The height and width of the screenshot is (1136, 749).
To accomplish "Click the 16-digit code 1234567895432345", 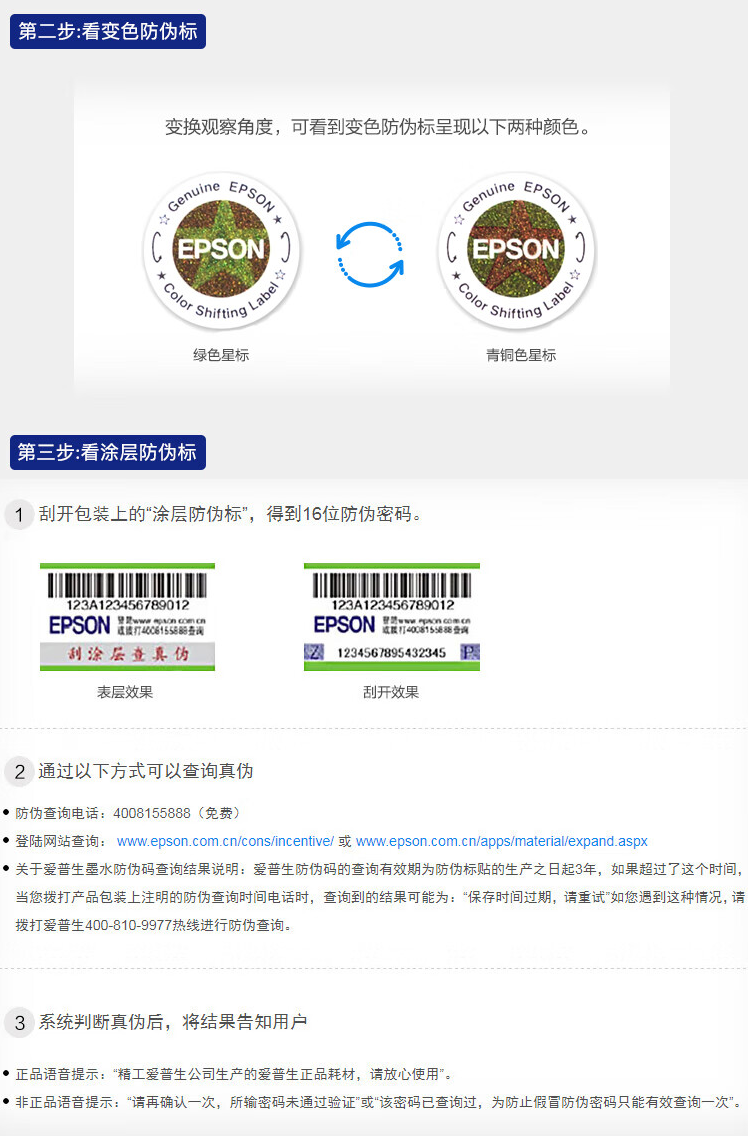I will pyautogui.click(x=392, y=653).
